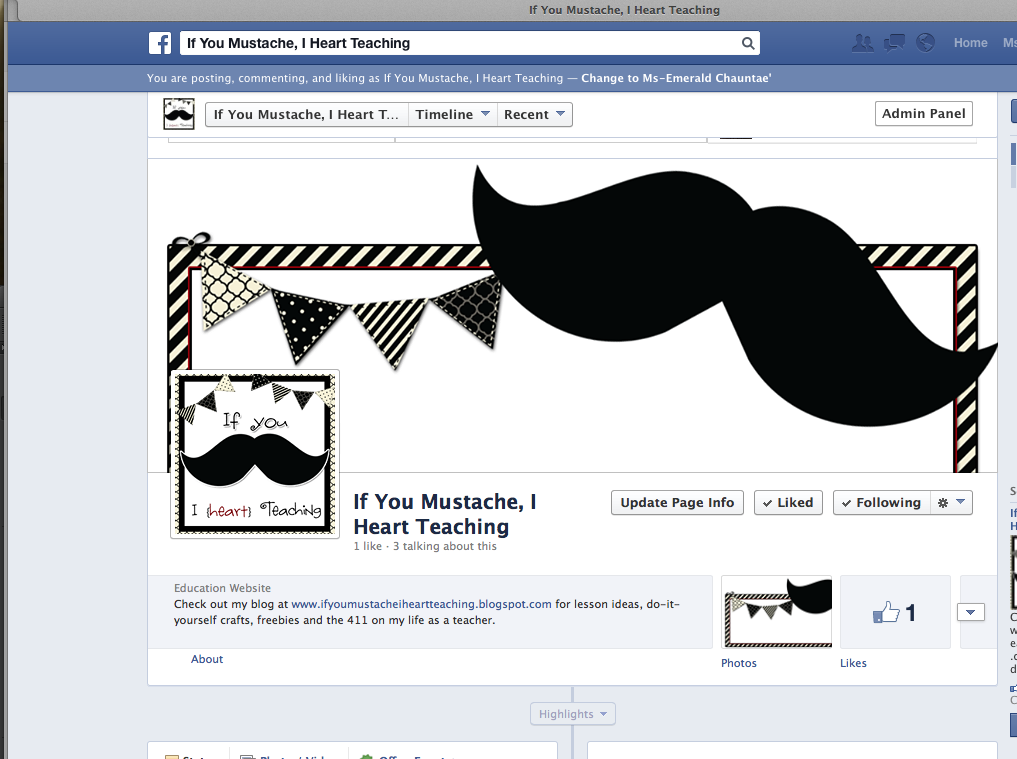Open the notifications globe icon
The image size is (1017, 759).
point(925,43)
